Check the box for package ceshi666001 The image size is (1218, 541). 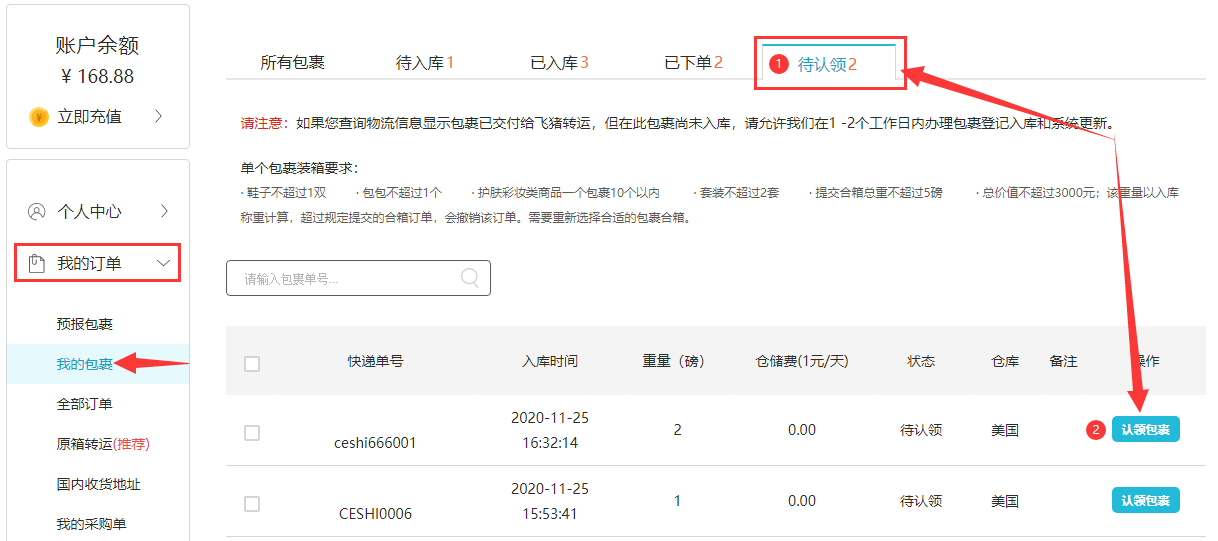tap(252, 432)
